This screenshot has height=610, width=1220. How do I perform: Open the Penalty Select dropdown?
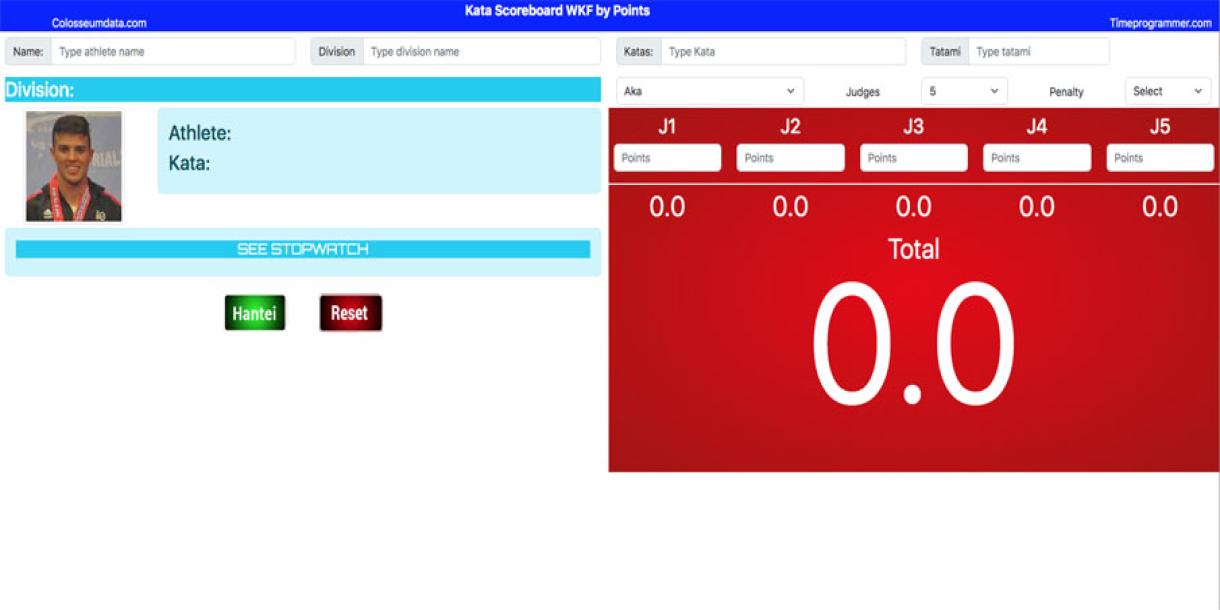[1167, 91]
